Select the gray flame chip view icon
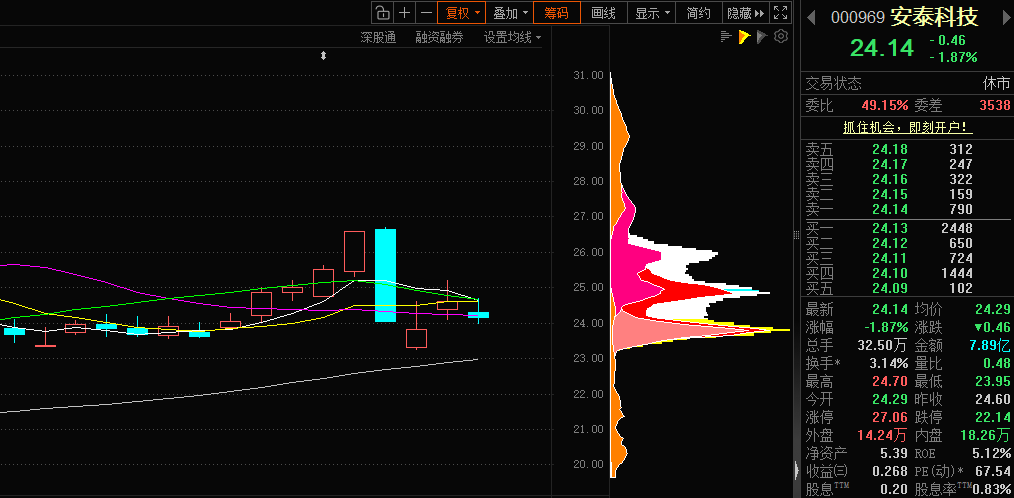 [762, 37]
